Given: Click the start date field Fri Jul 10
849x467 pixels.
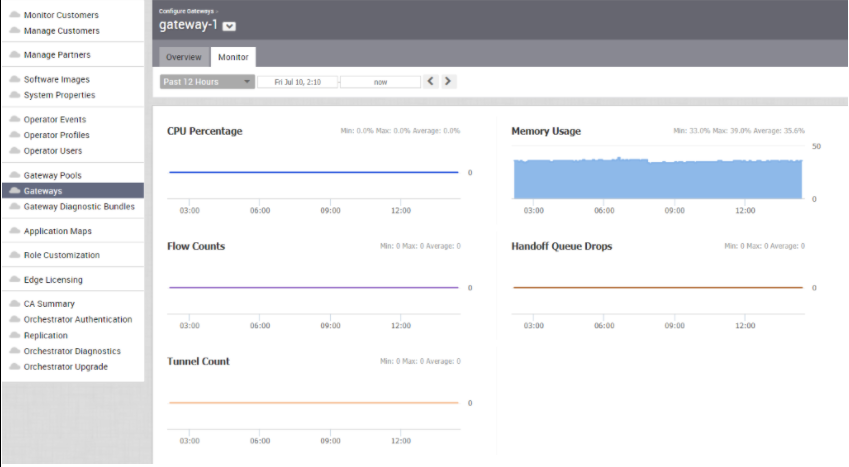Looking at the screenshot, I should 297,82.
